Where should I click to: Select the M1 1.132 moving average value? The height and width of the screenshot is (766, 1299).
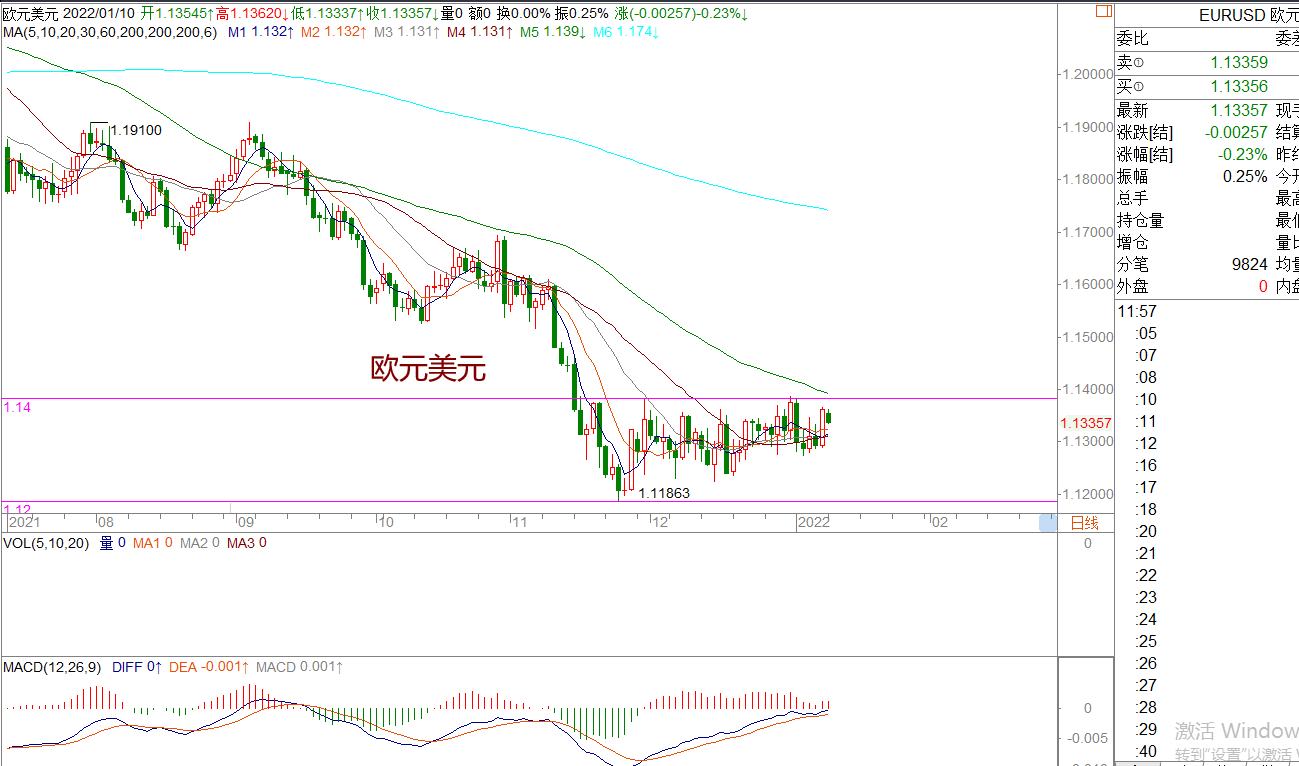[x=260, y=32]
